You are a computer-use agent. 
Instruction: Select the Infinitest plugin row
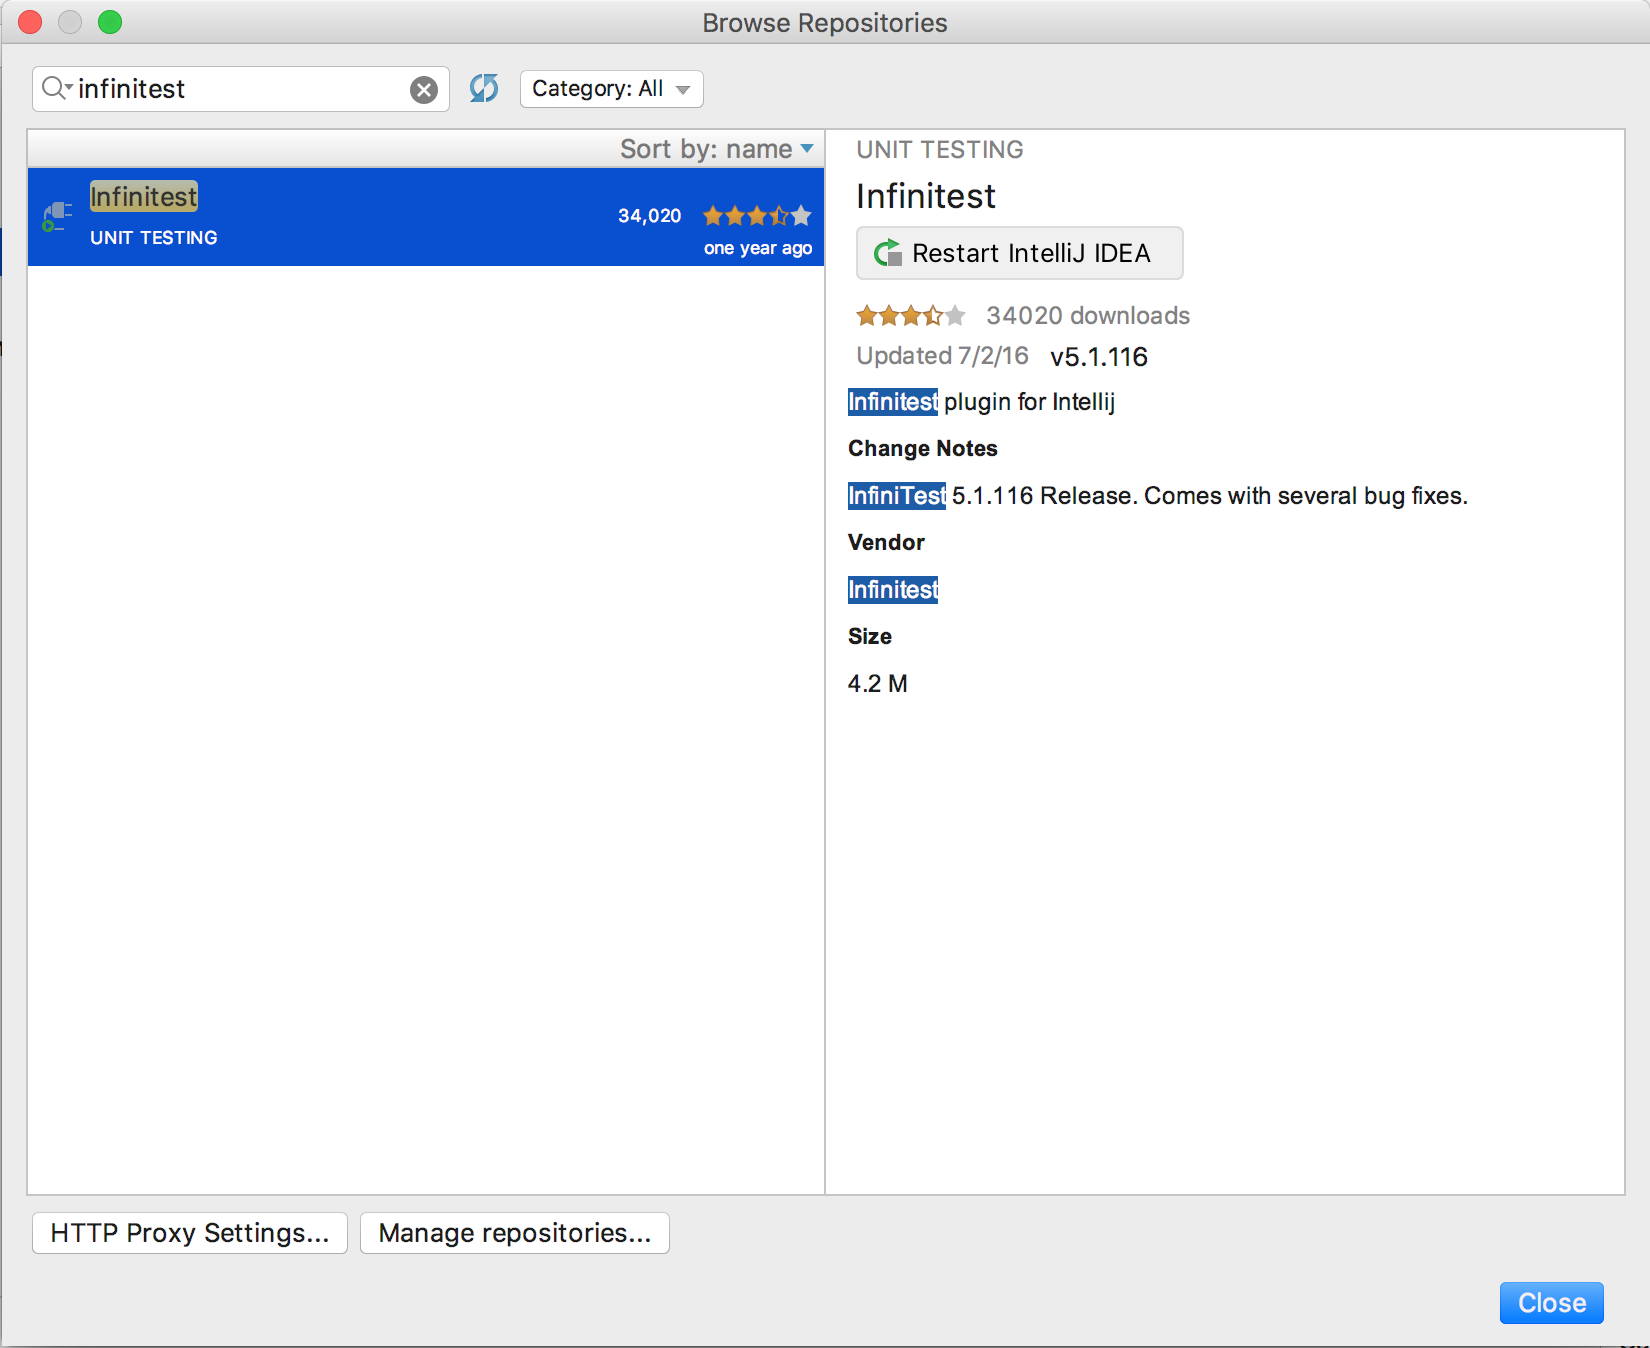click(426, 217)
